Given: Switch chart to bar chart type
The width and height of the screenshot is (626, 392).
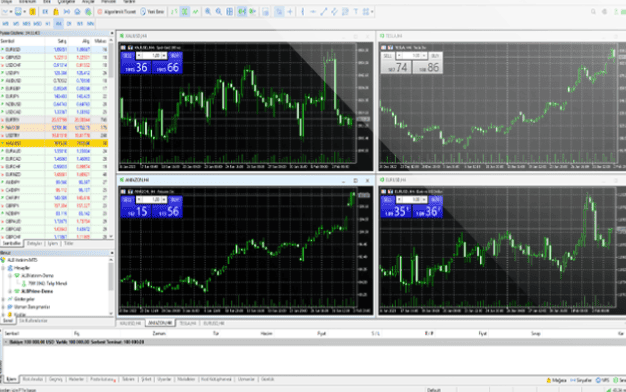Looking at the screenshot, I should [x=174, y=12].
